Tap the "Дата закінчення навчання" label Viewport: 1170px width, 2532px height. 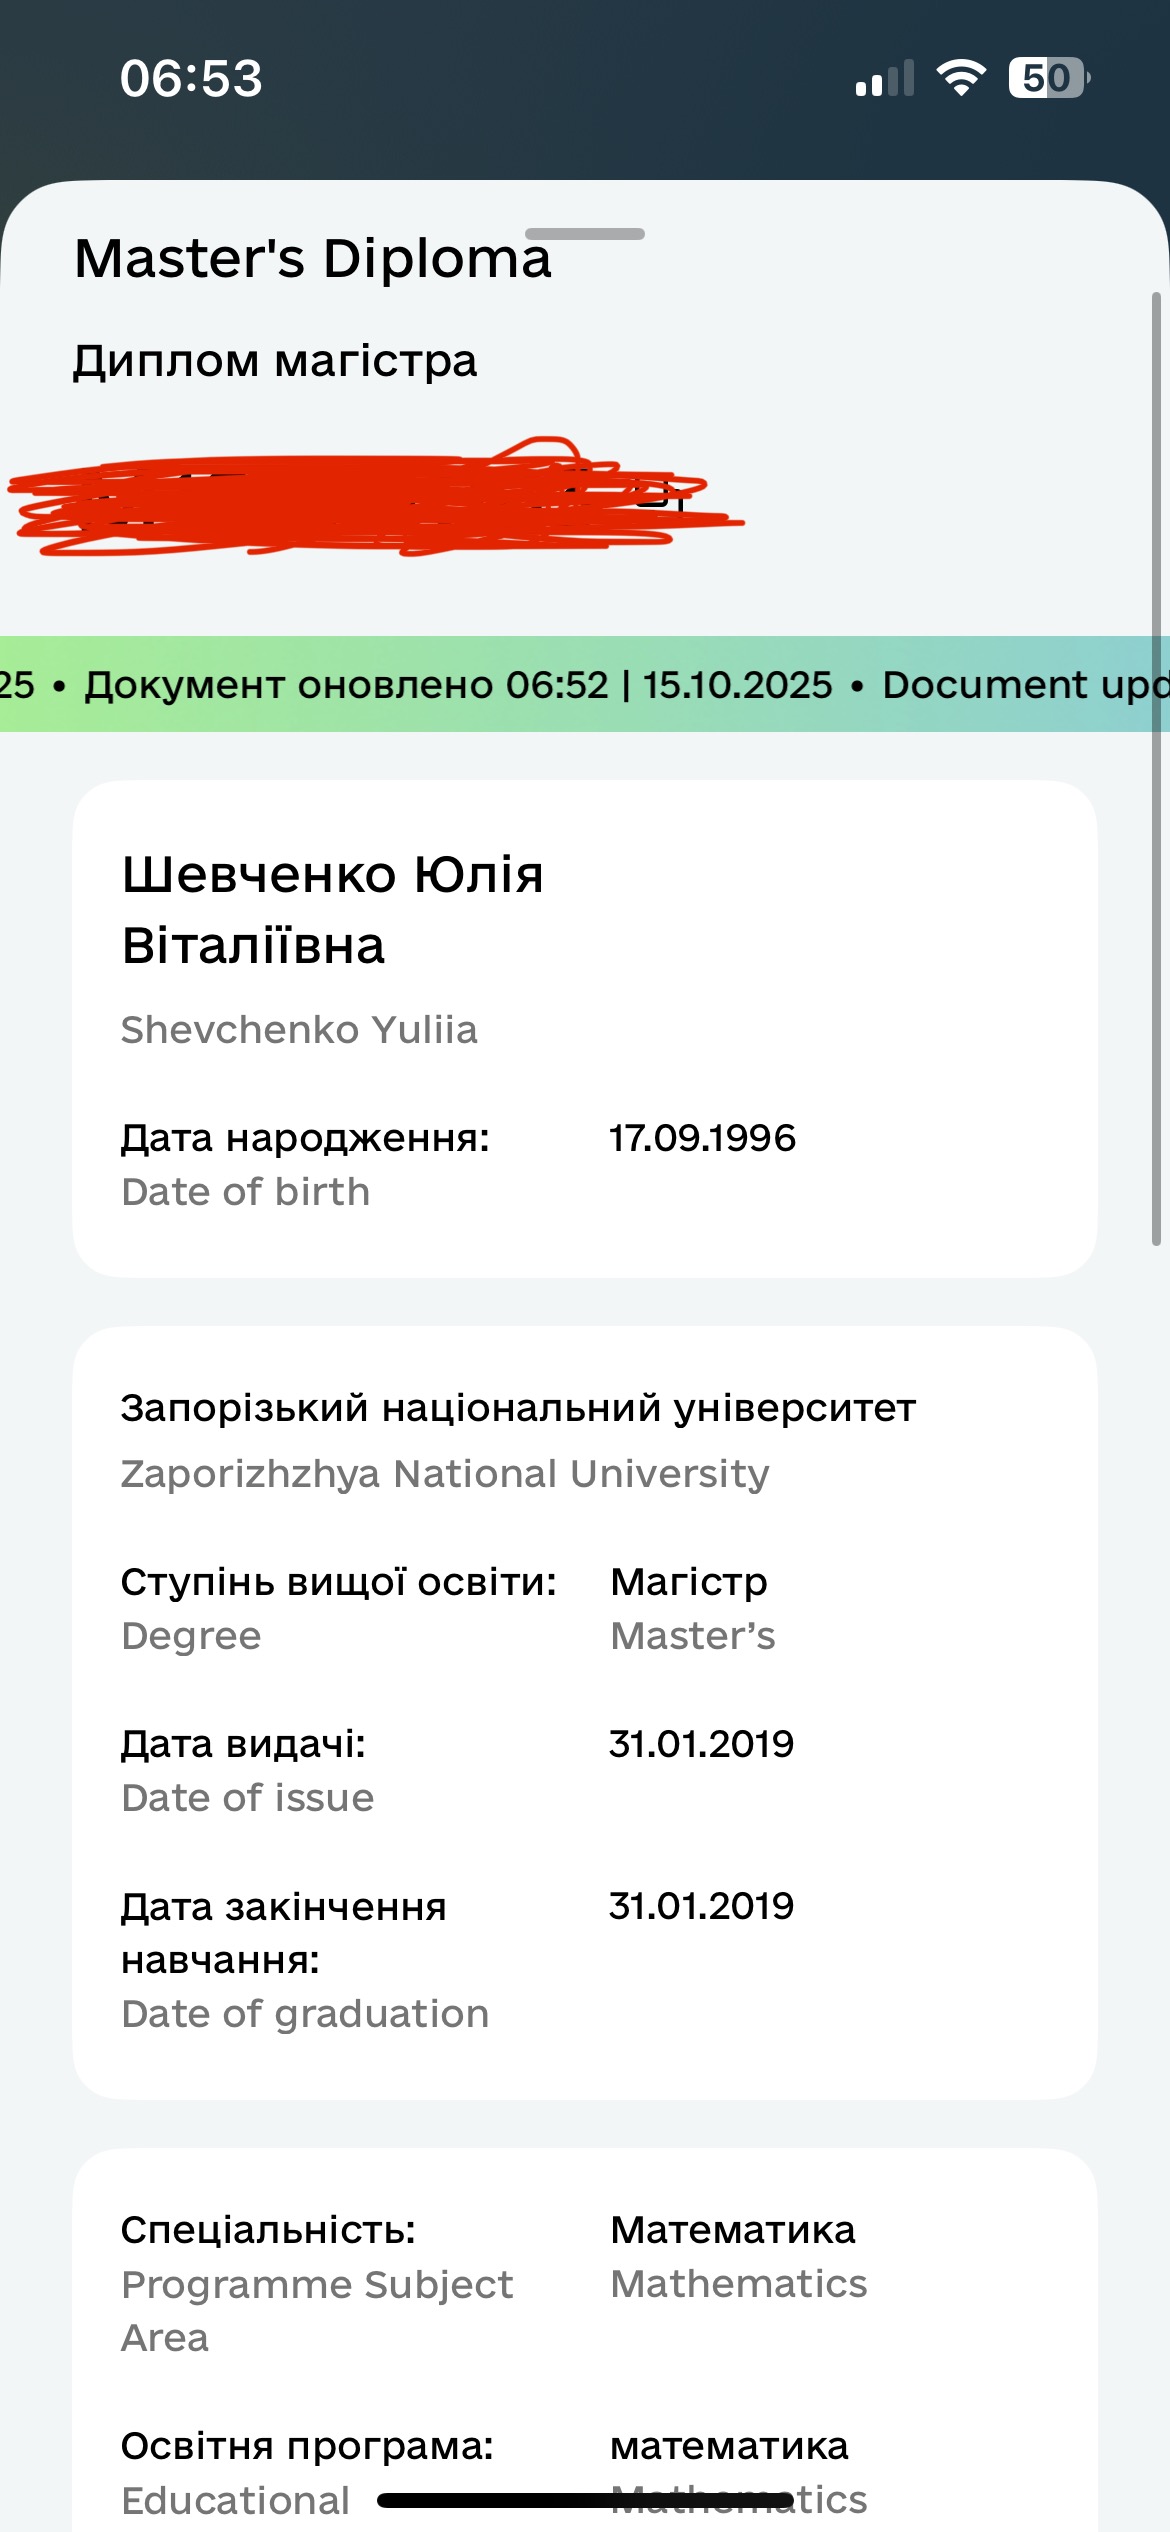(283, 1933)
